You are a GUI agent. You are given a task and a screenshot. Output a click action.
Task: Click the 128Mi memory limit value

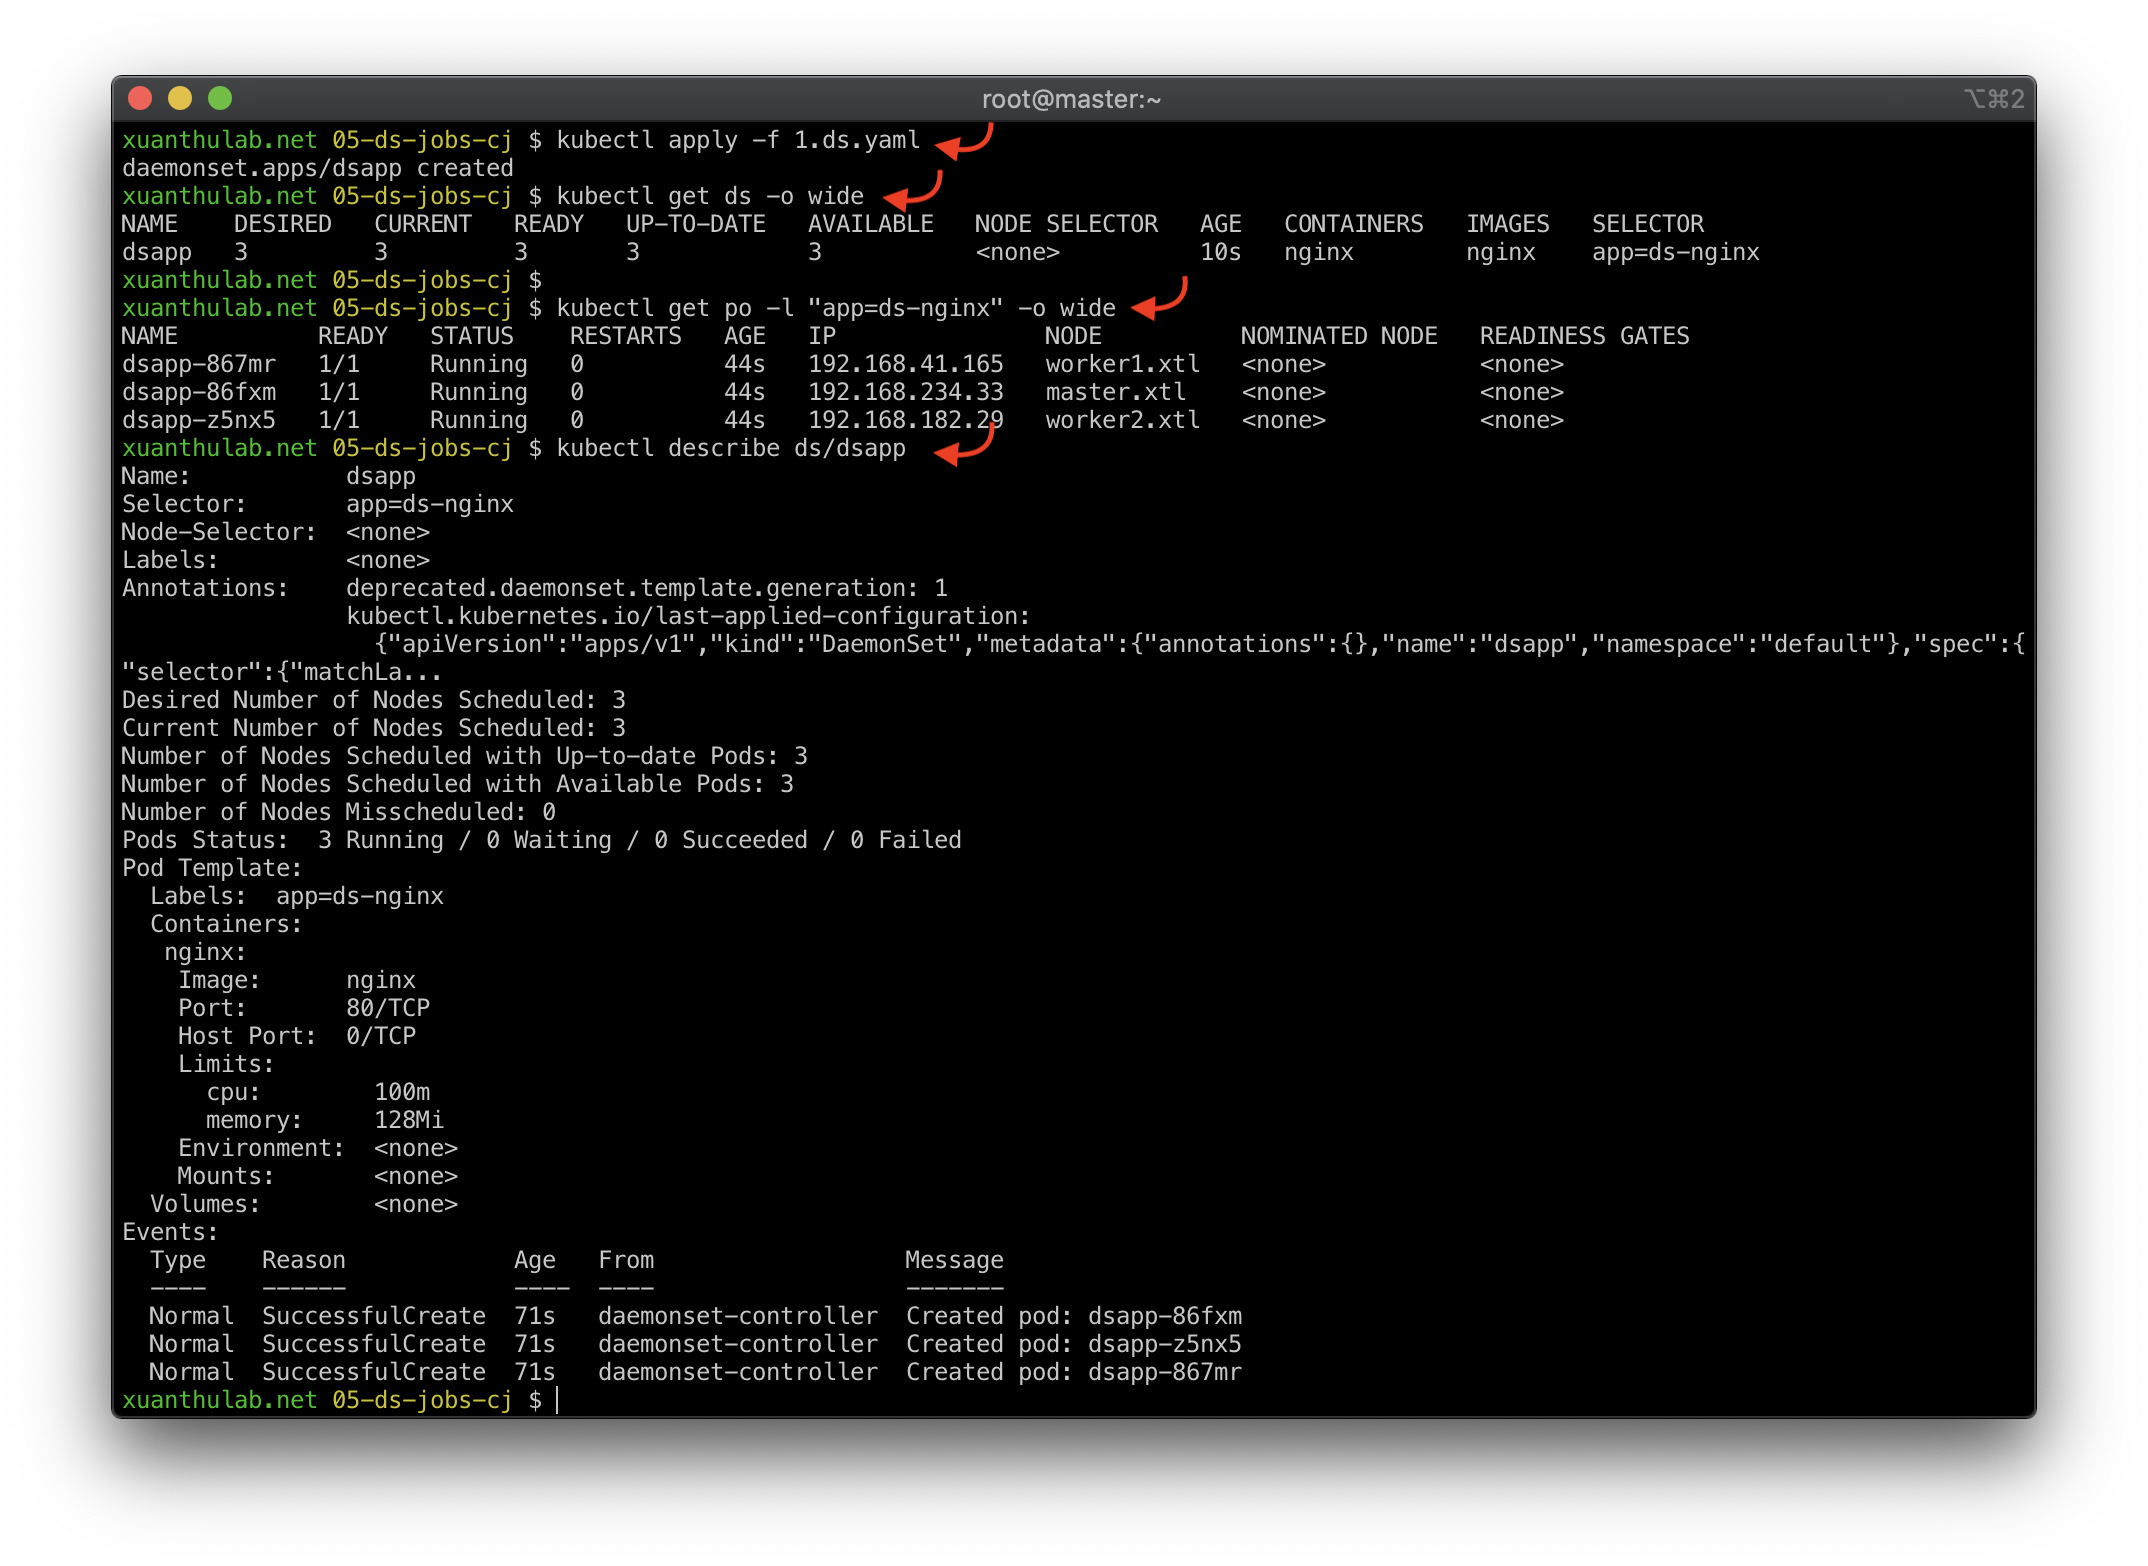click(408, 1120)
